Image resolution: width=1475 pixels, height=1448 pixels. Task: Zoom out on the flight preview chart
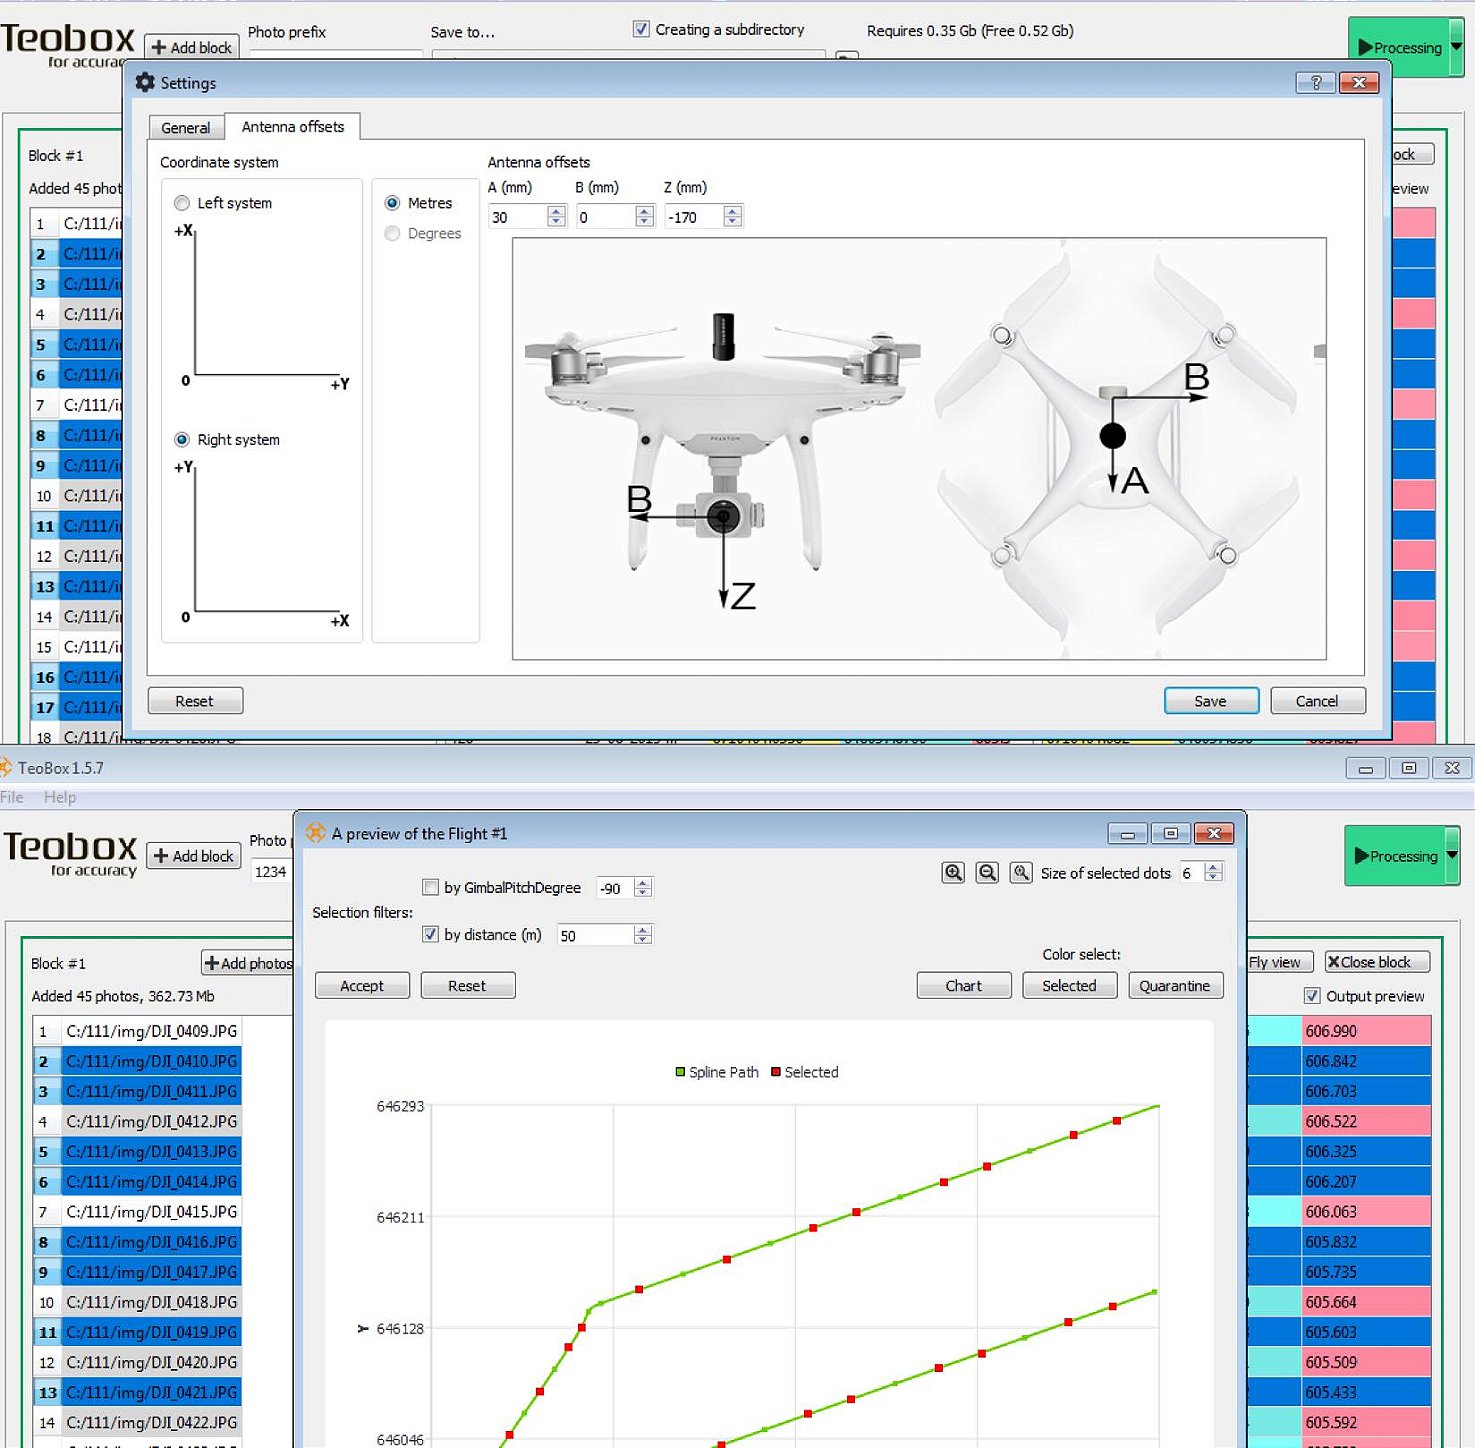click(987, 872)
